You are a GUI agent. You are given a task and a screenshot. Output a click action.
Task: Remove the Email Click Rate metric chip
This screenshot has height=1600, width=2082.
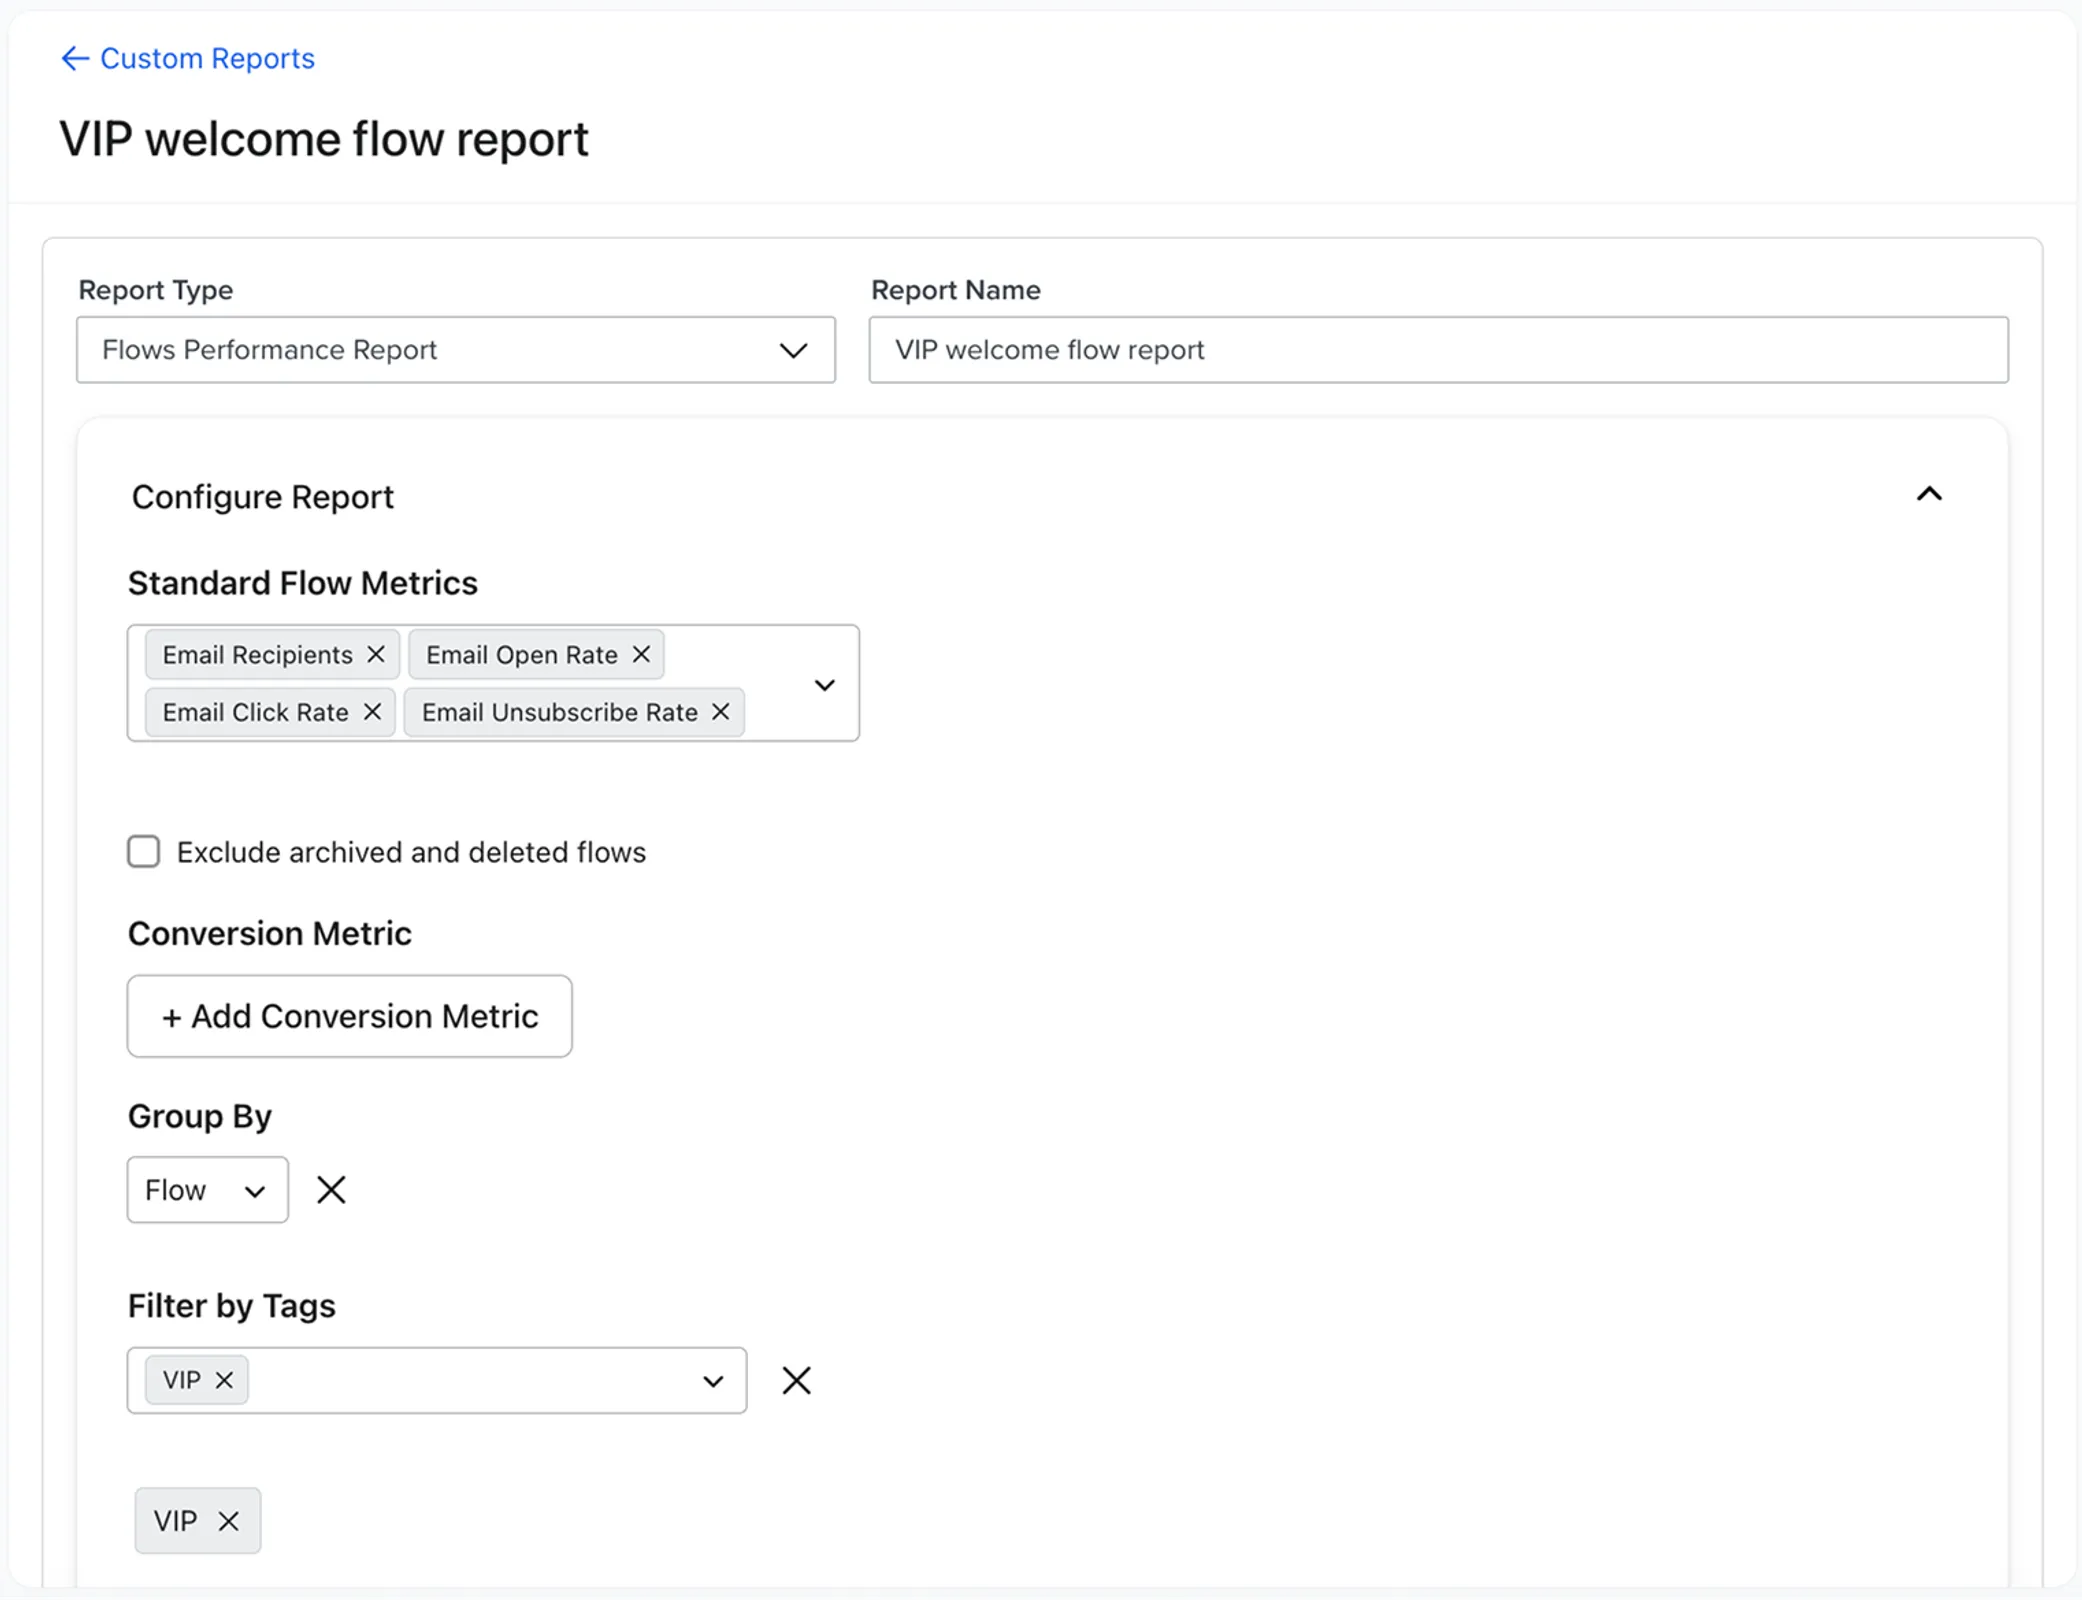[x=372, y=711]
